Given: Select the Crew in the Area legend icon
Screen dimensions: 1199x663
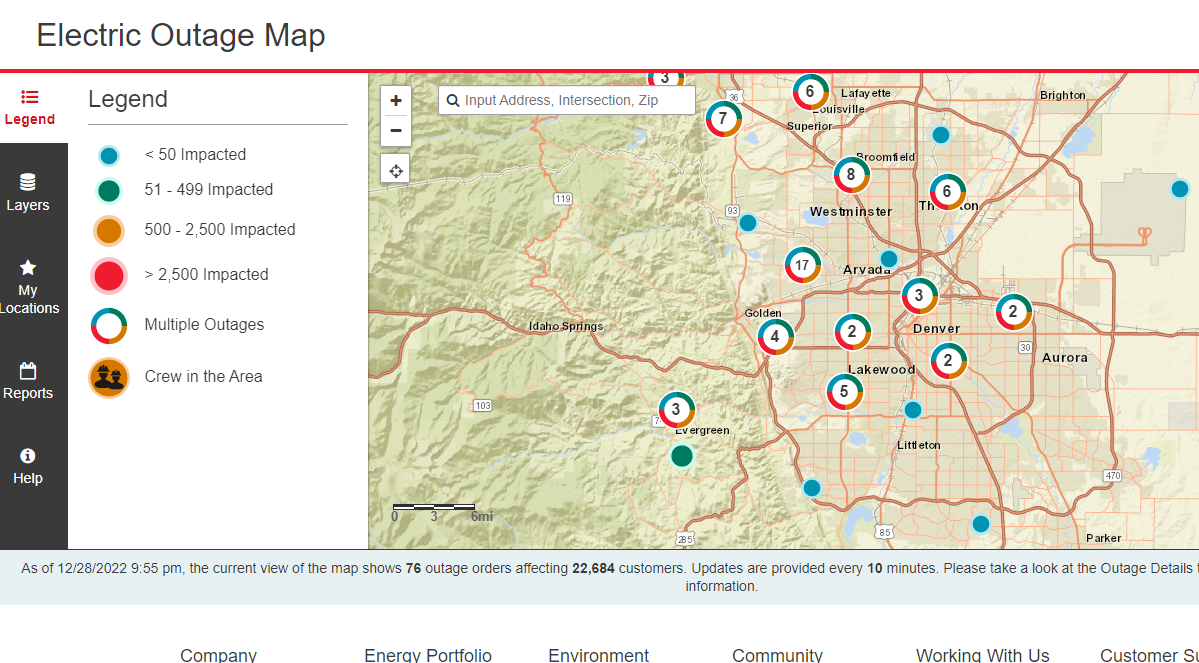Looking at the screenshot, I should [108, 377].
